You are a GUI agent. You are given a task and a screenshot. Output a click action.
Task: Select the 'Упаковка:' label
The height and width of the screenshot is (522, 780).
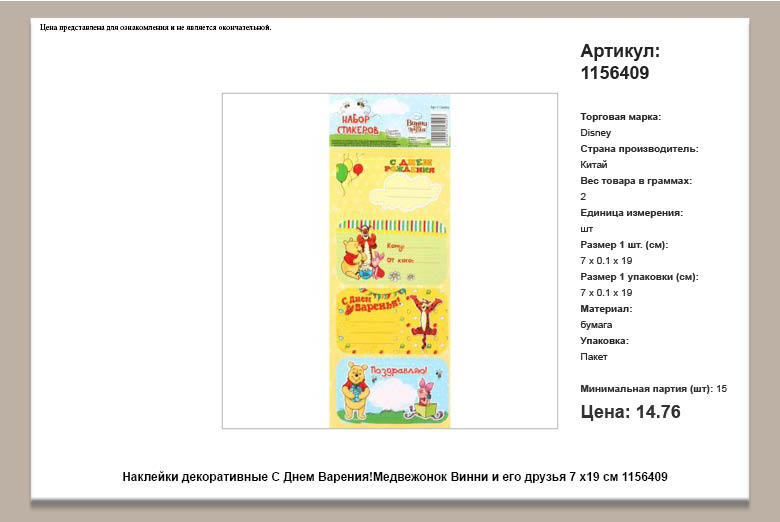[604, 341]
